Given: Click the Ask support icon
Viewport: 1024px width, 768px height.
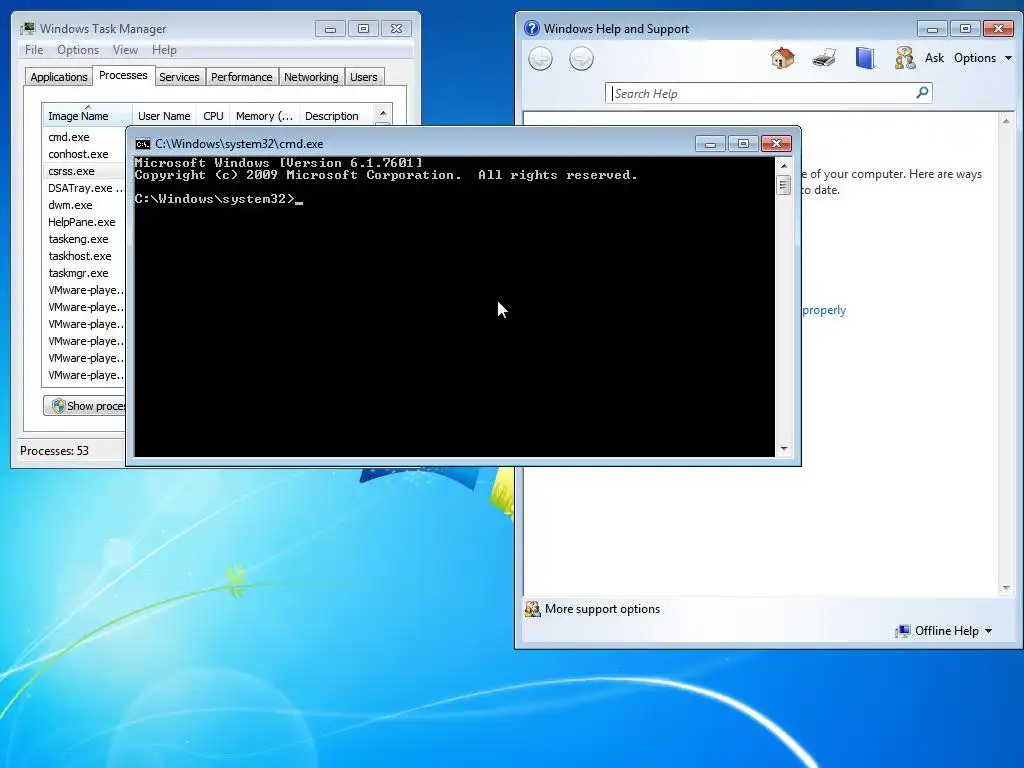Looking at the screenshot, I should tap(904, 58).
